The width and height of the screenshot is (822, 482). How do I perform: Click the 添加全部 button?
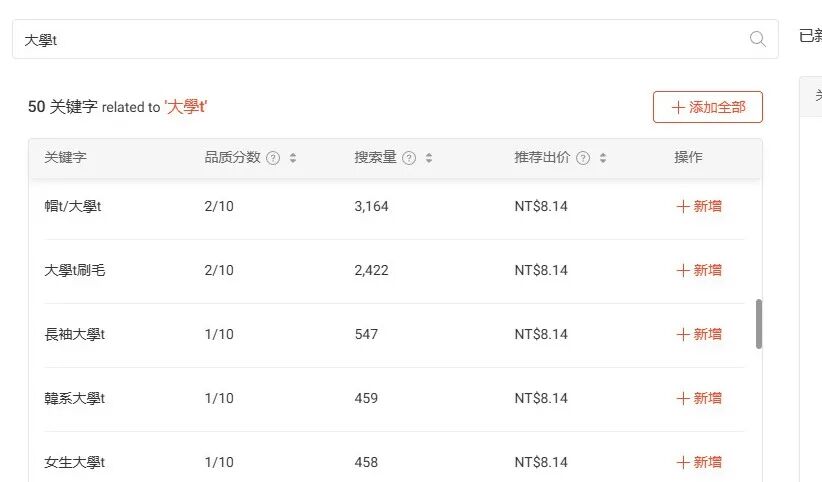(708, 107)
